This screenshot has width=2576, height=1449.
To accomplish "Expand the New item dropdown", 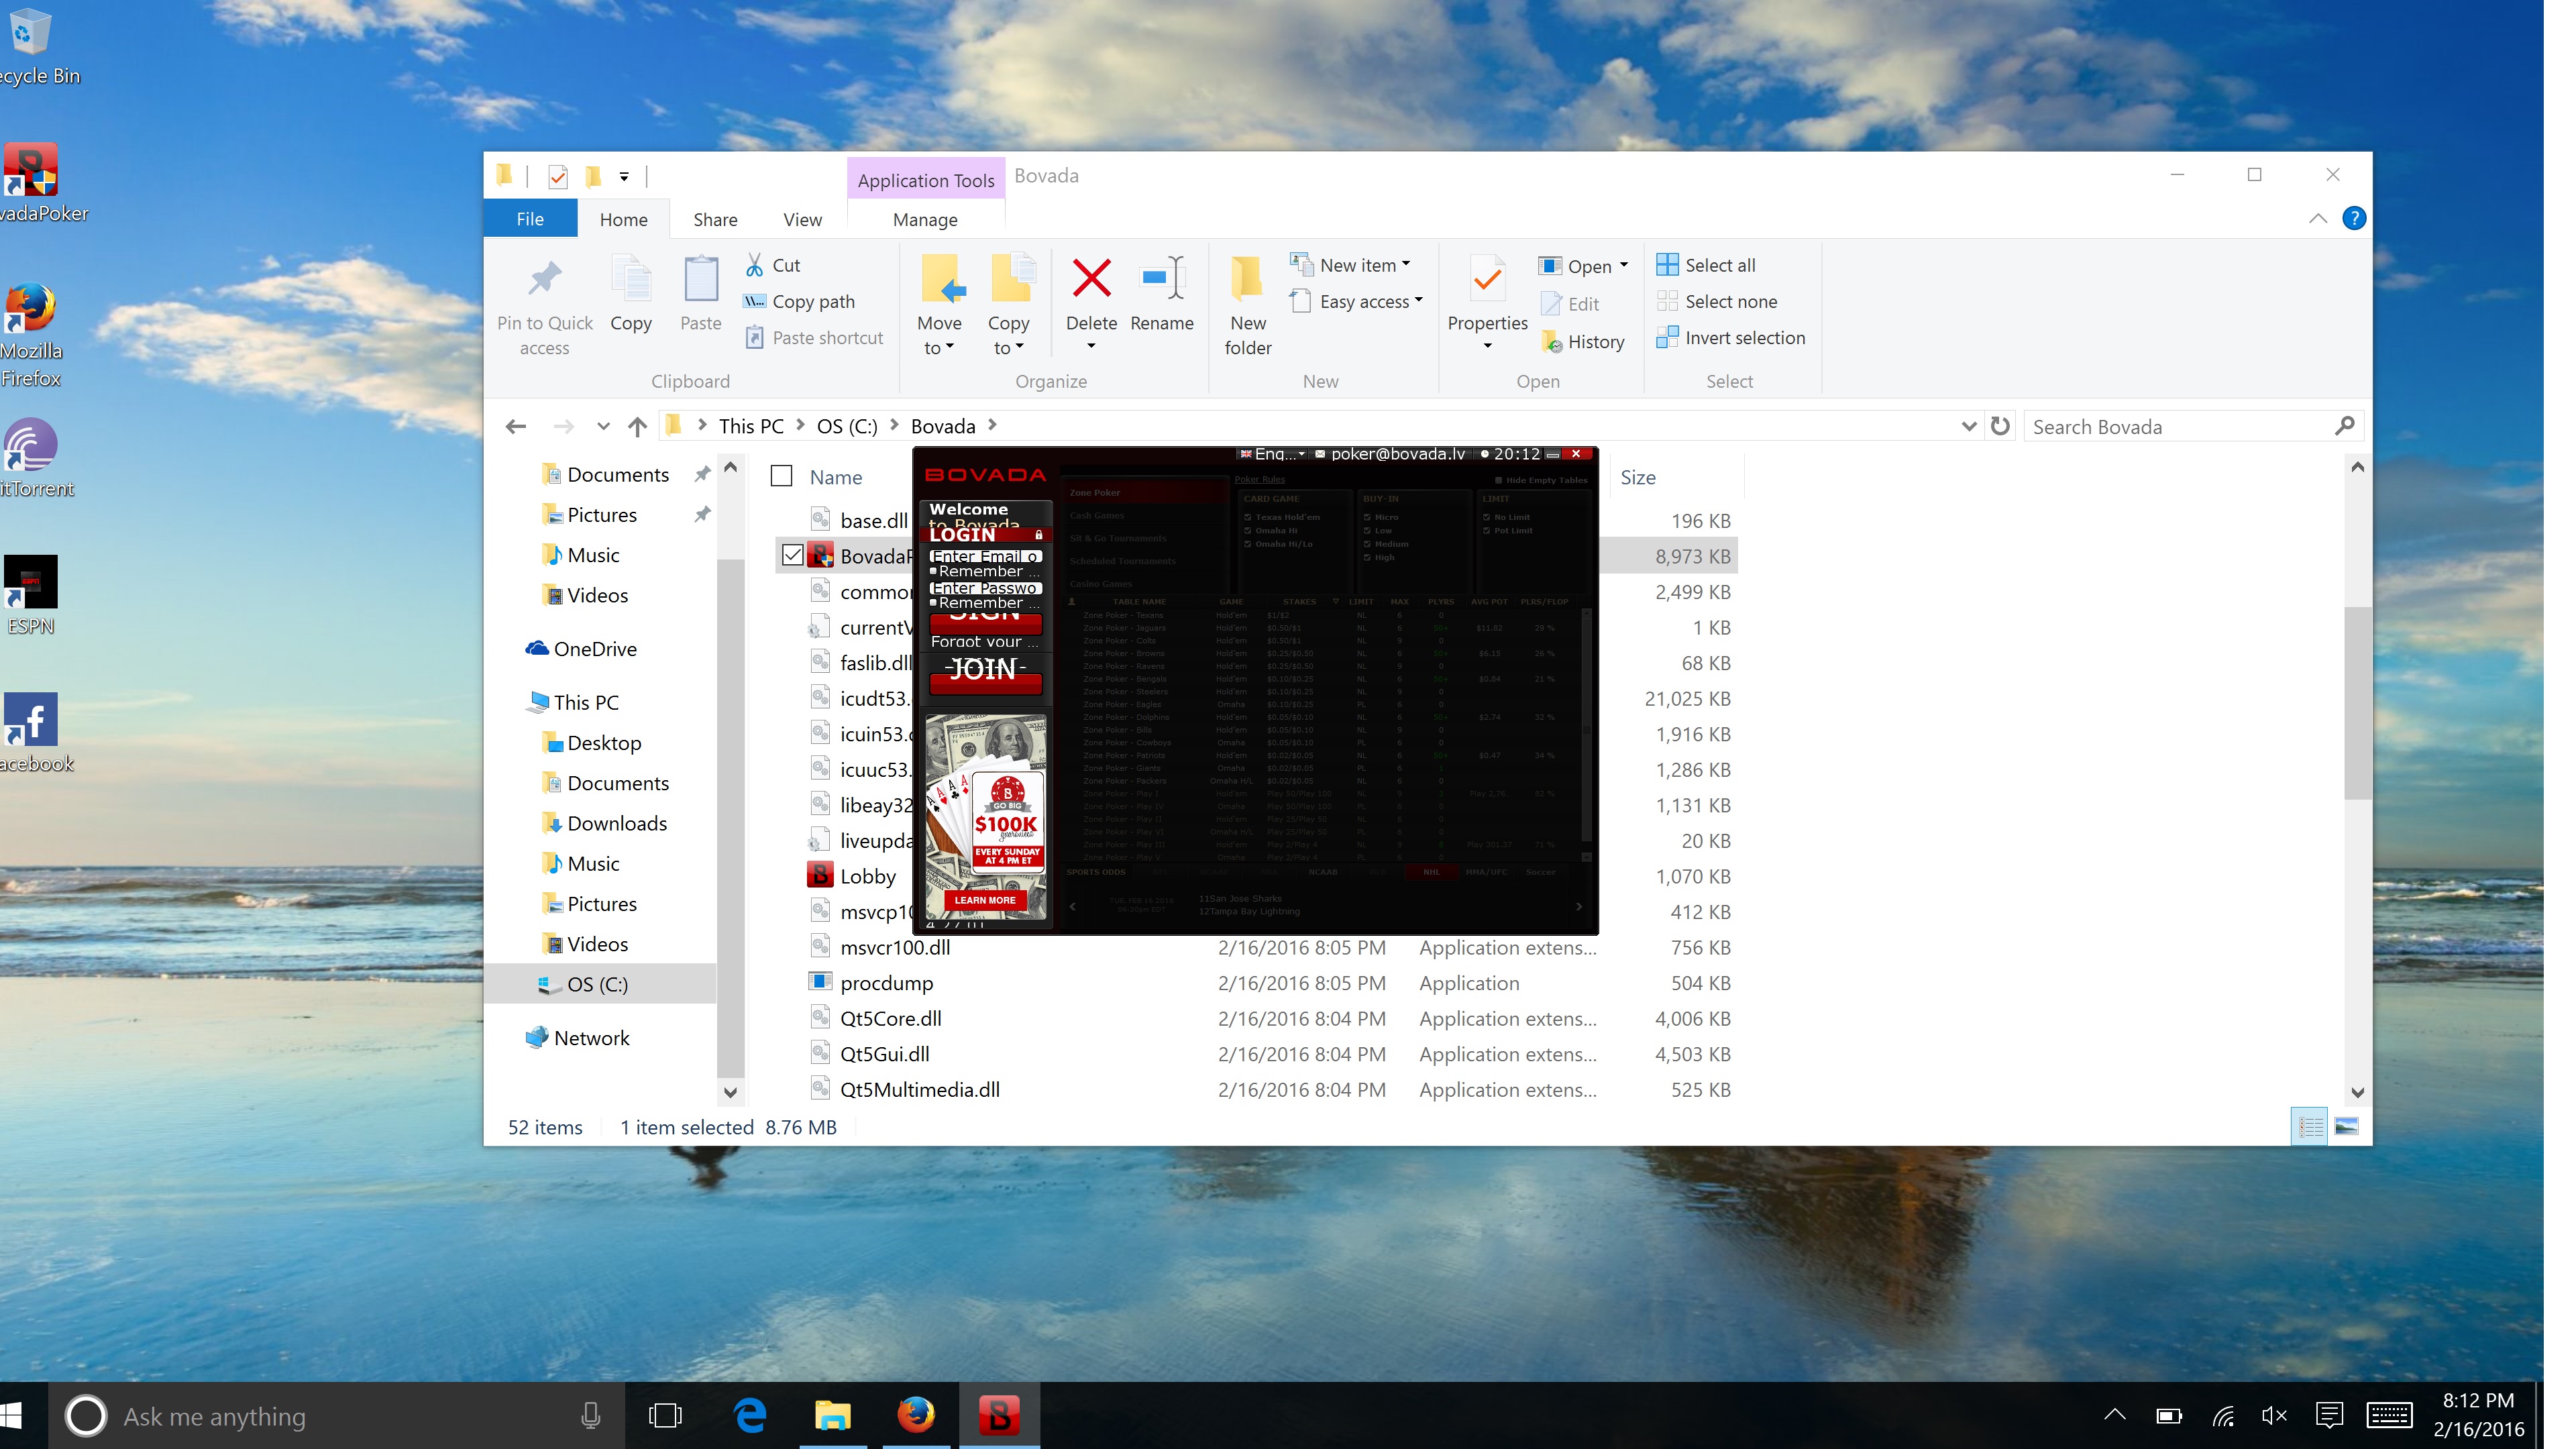I will (1406, 264).
